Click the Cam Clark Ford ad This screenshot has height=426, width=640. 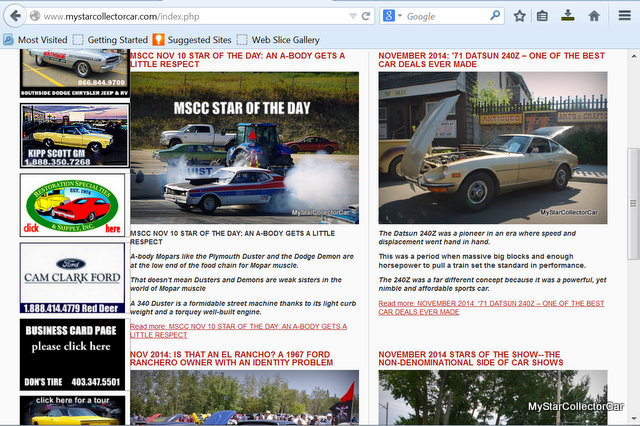click(73, 278)
